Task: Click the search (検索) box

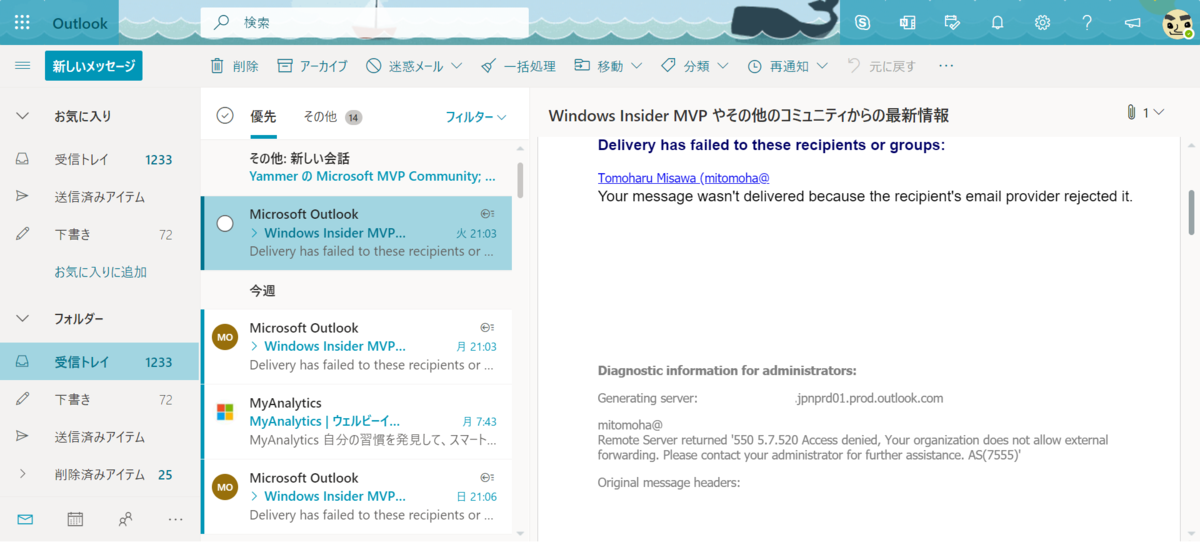Action: tap(365, 22)
